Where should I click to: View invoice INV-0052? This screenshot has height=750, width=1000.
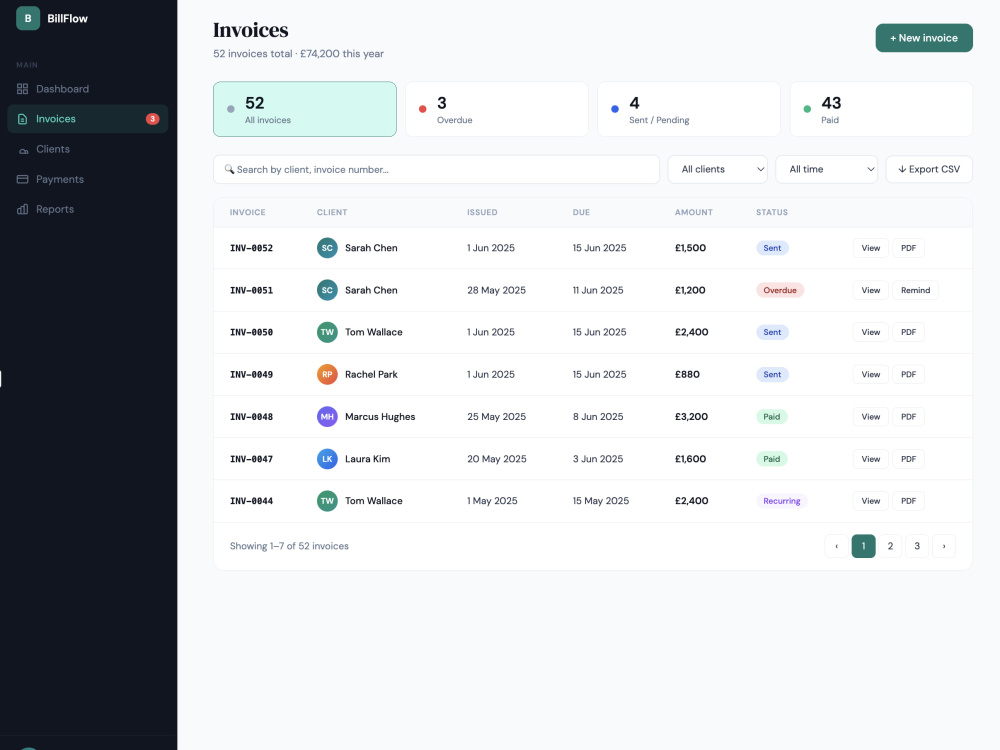(871, 248)
